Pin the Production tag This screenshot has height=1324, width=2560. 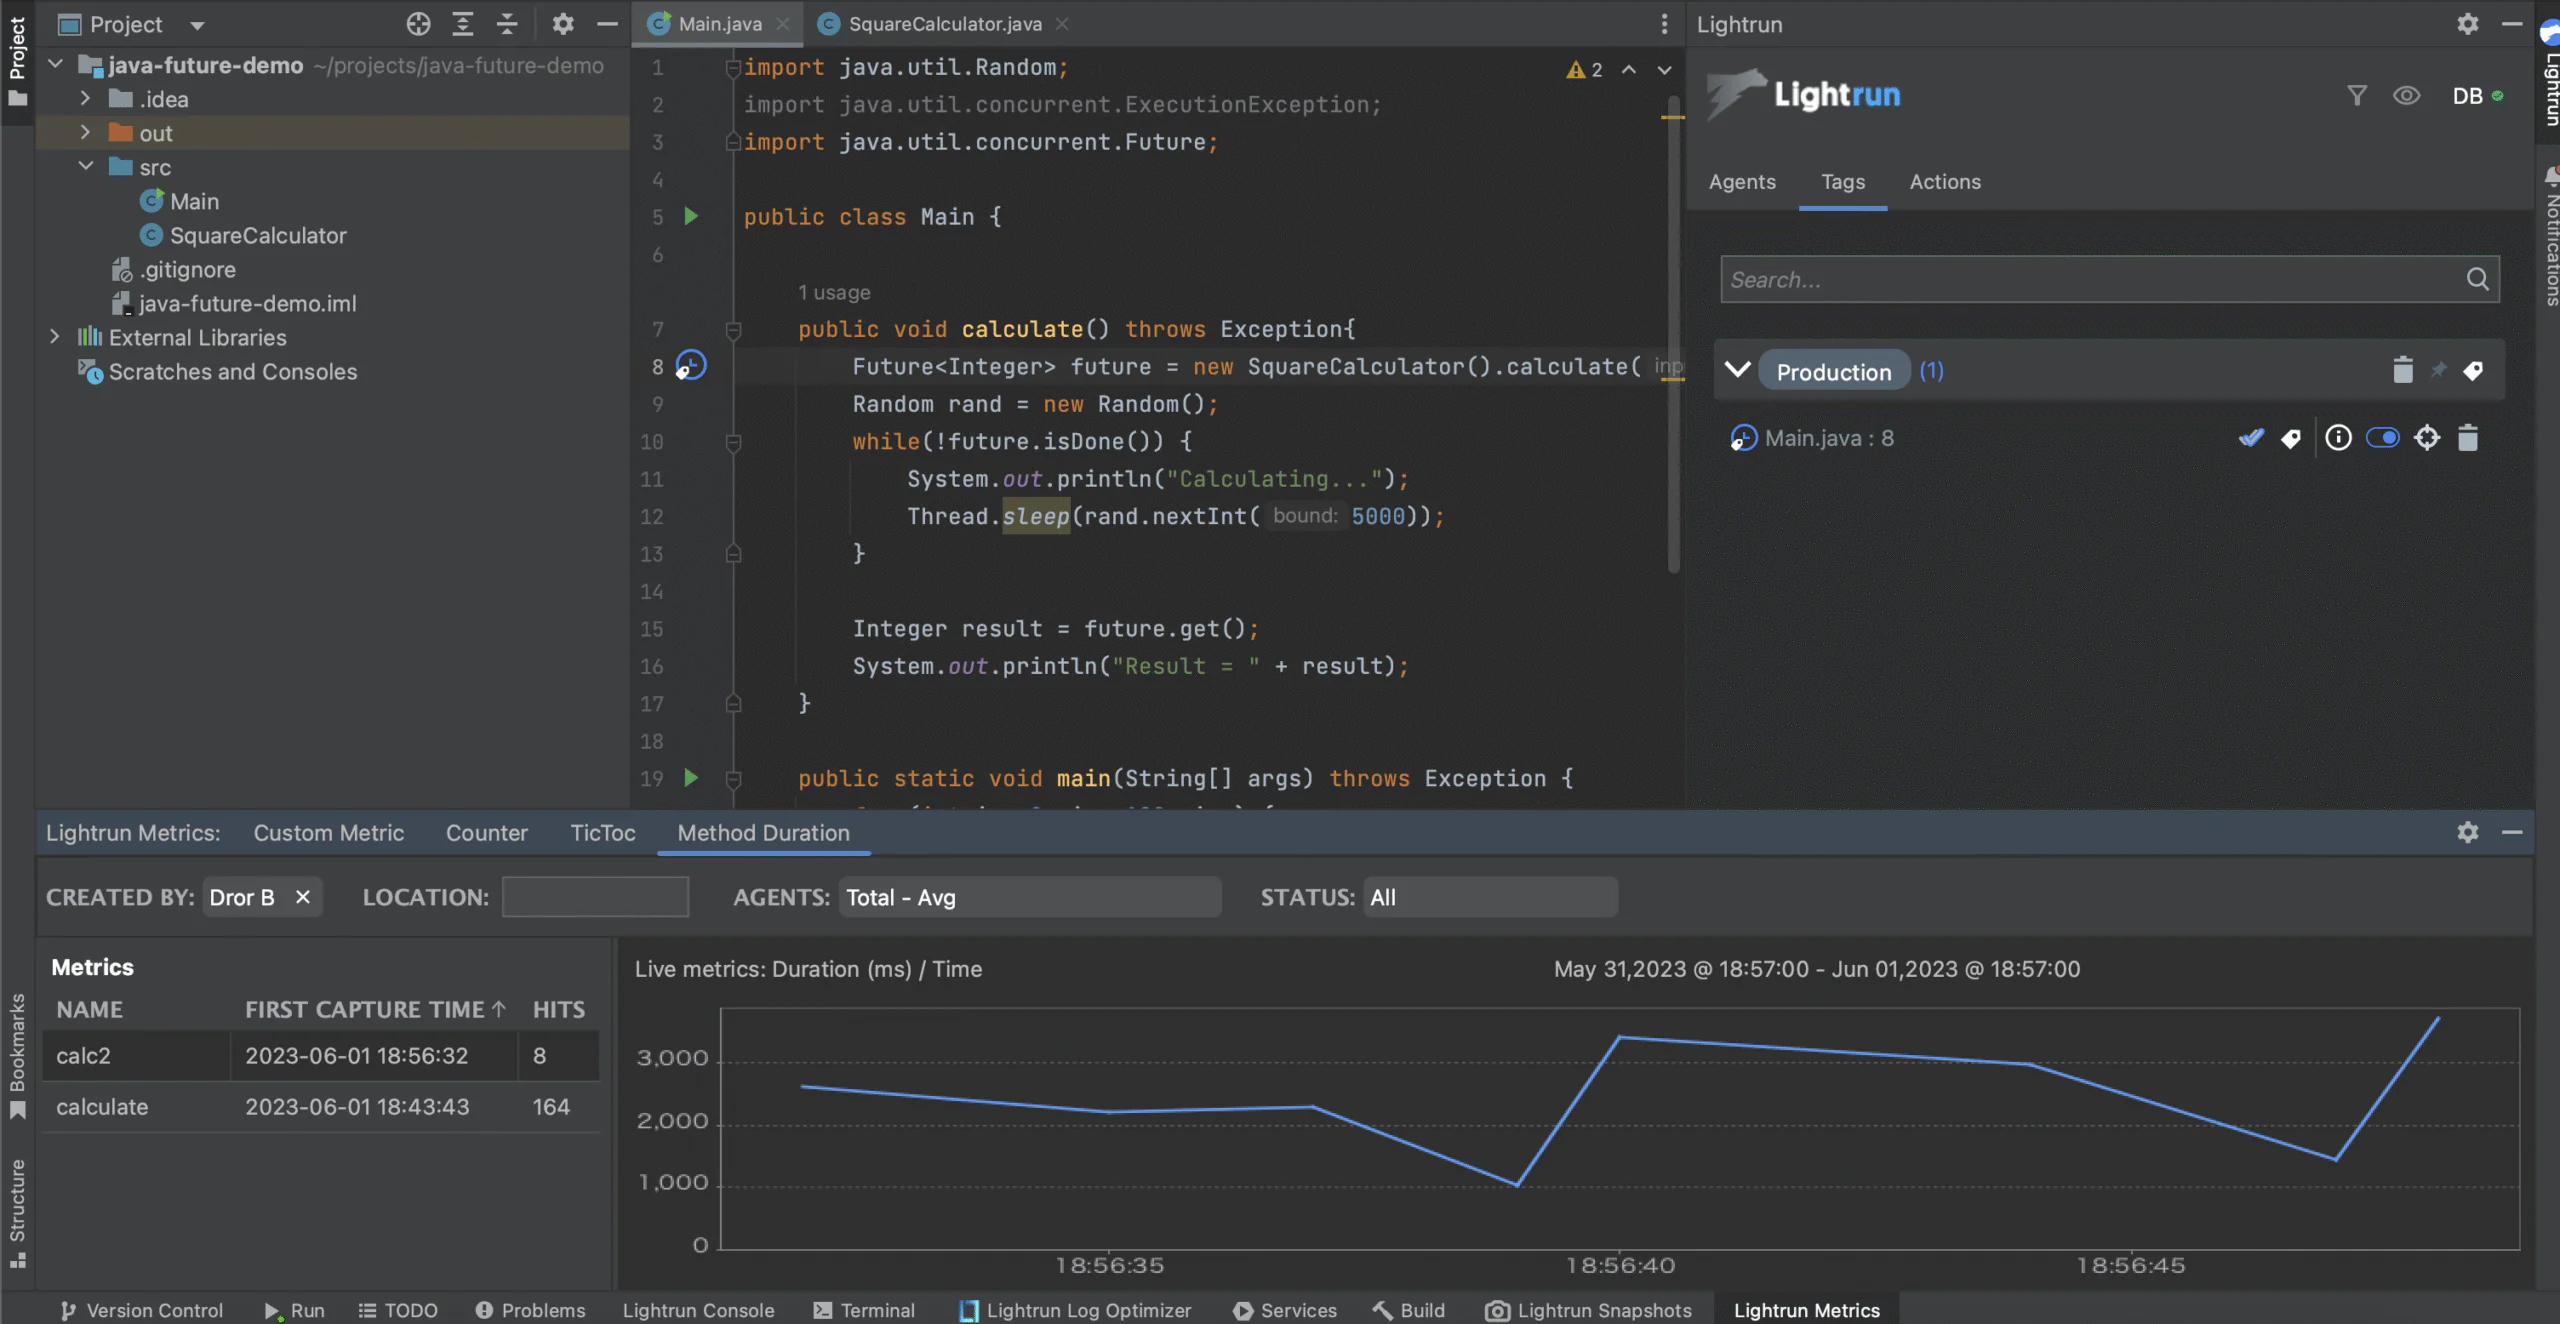click(x=2439, y=369)
